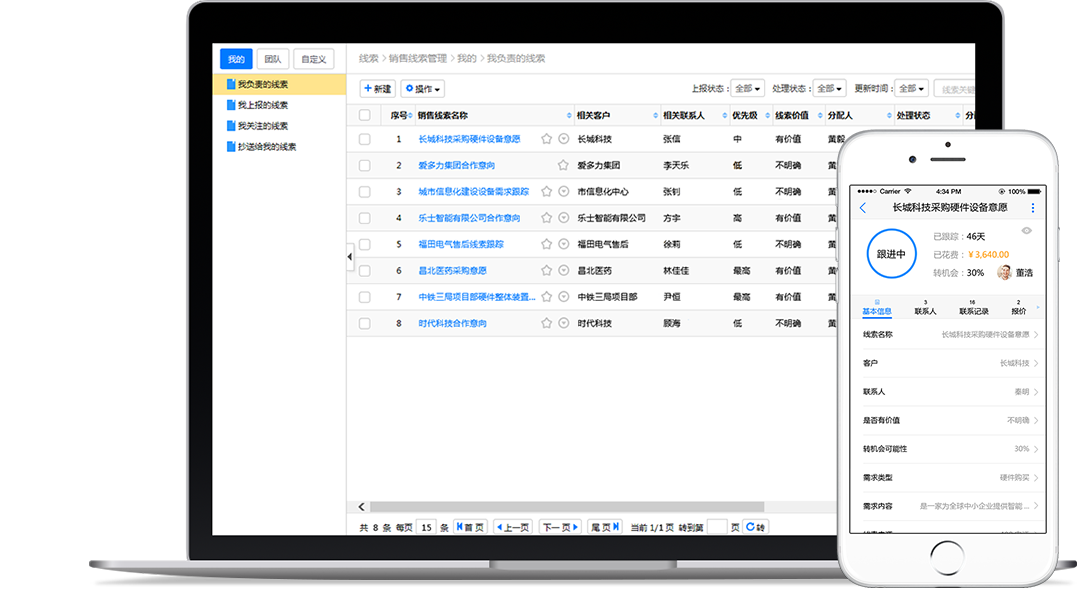1077x614 pixels.
Task: Open the 更新时间 全部 dropdown
Action: pyautogui.click(x=911, y=89)
